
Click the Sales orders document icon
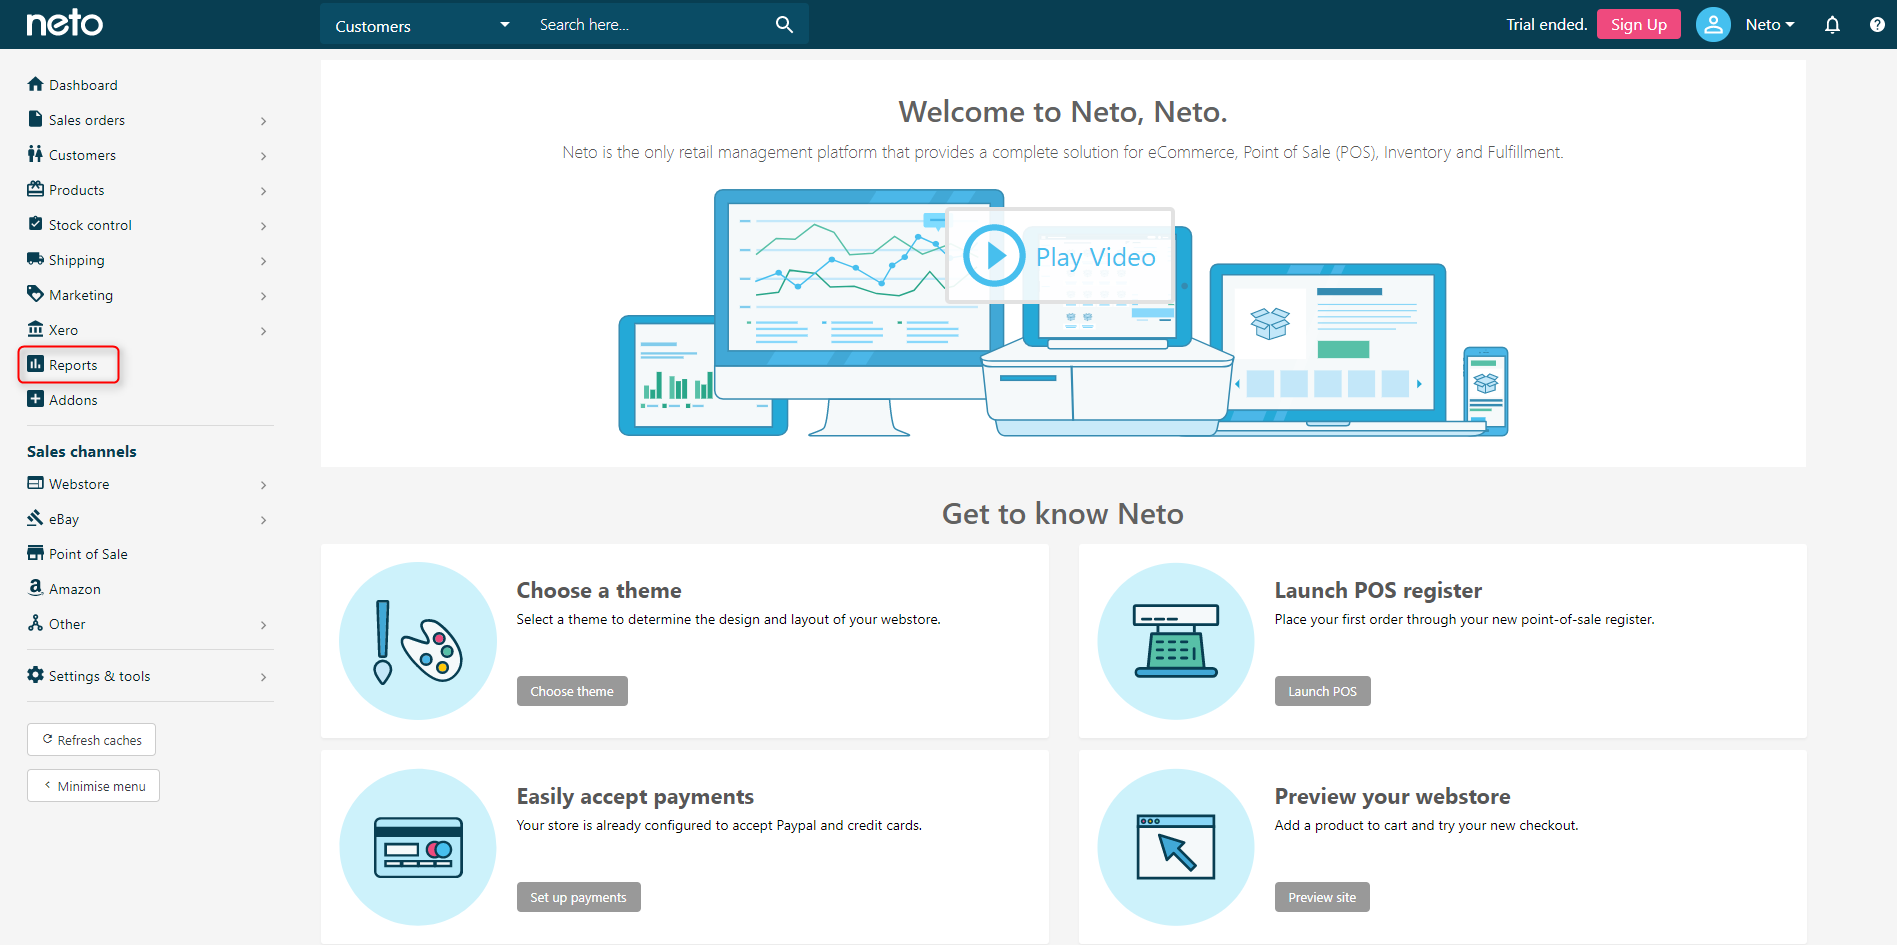coord(36,119)
